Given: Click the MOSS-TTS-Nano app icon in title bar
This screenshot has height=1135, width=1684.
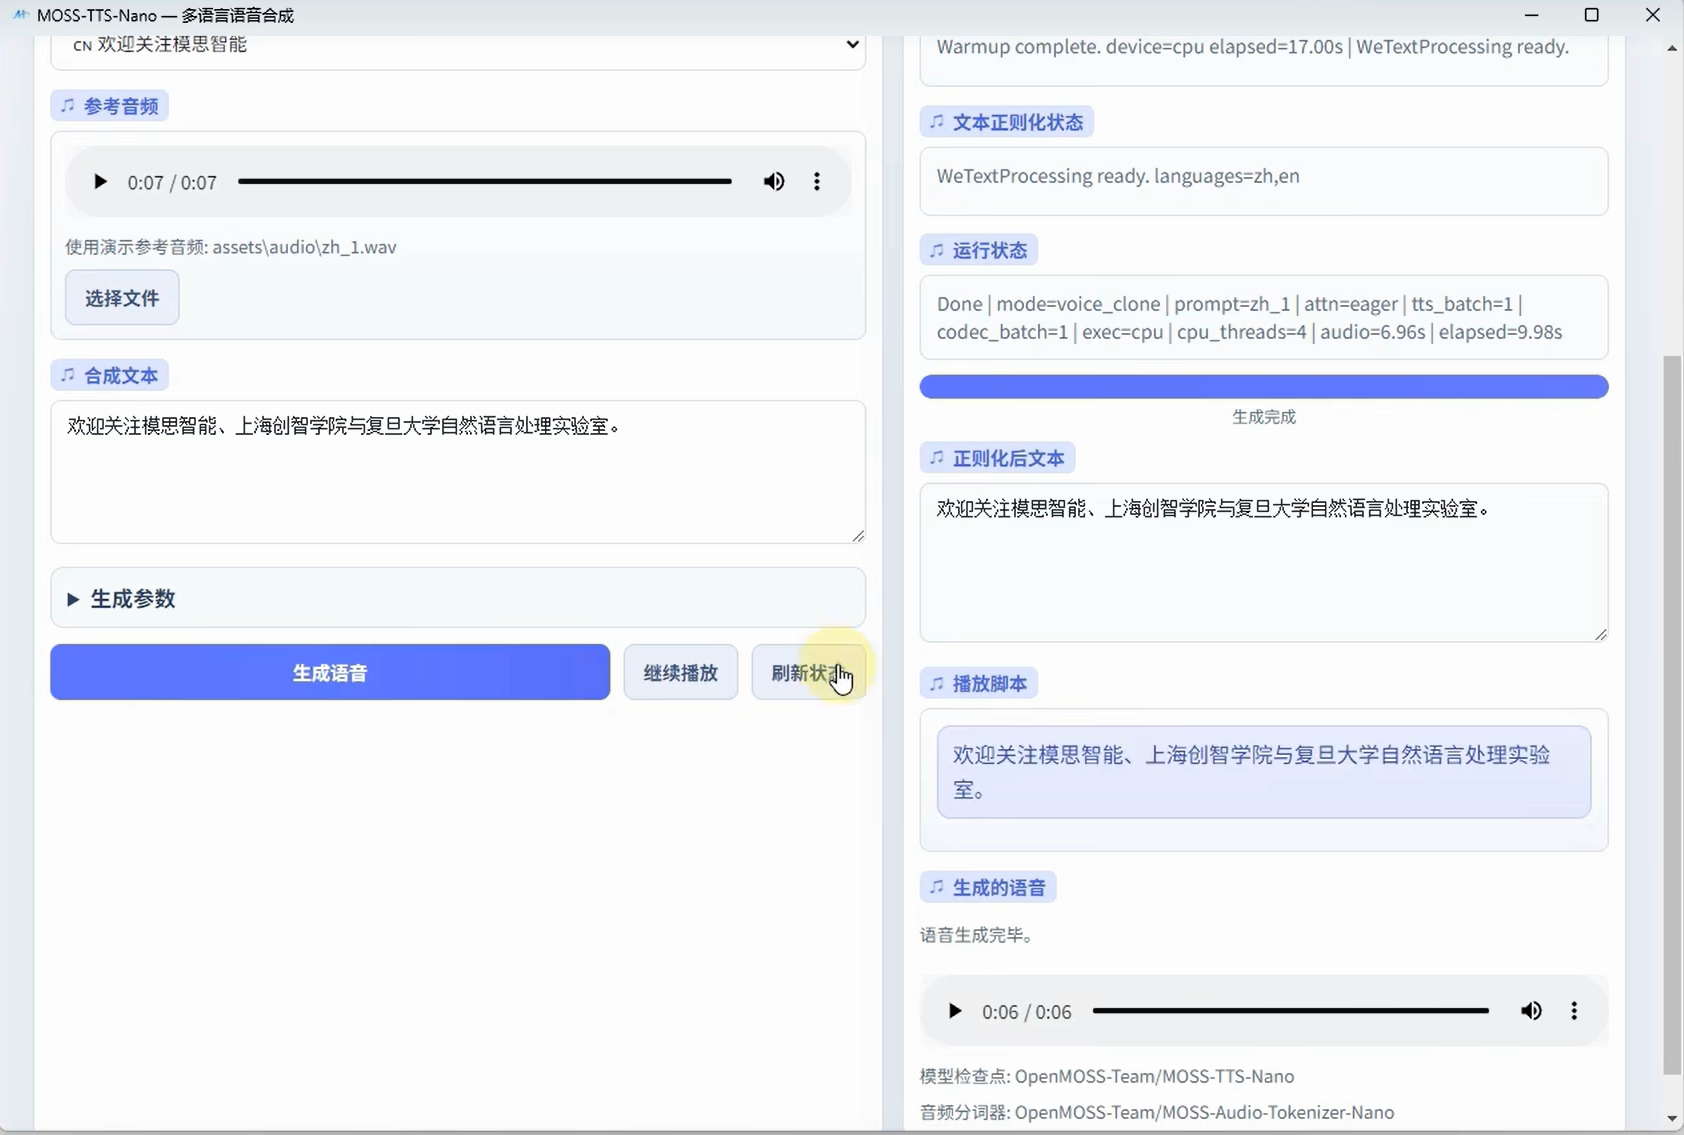Looking at the screenshot, I should [20, 15].
